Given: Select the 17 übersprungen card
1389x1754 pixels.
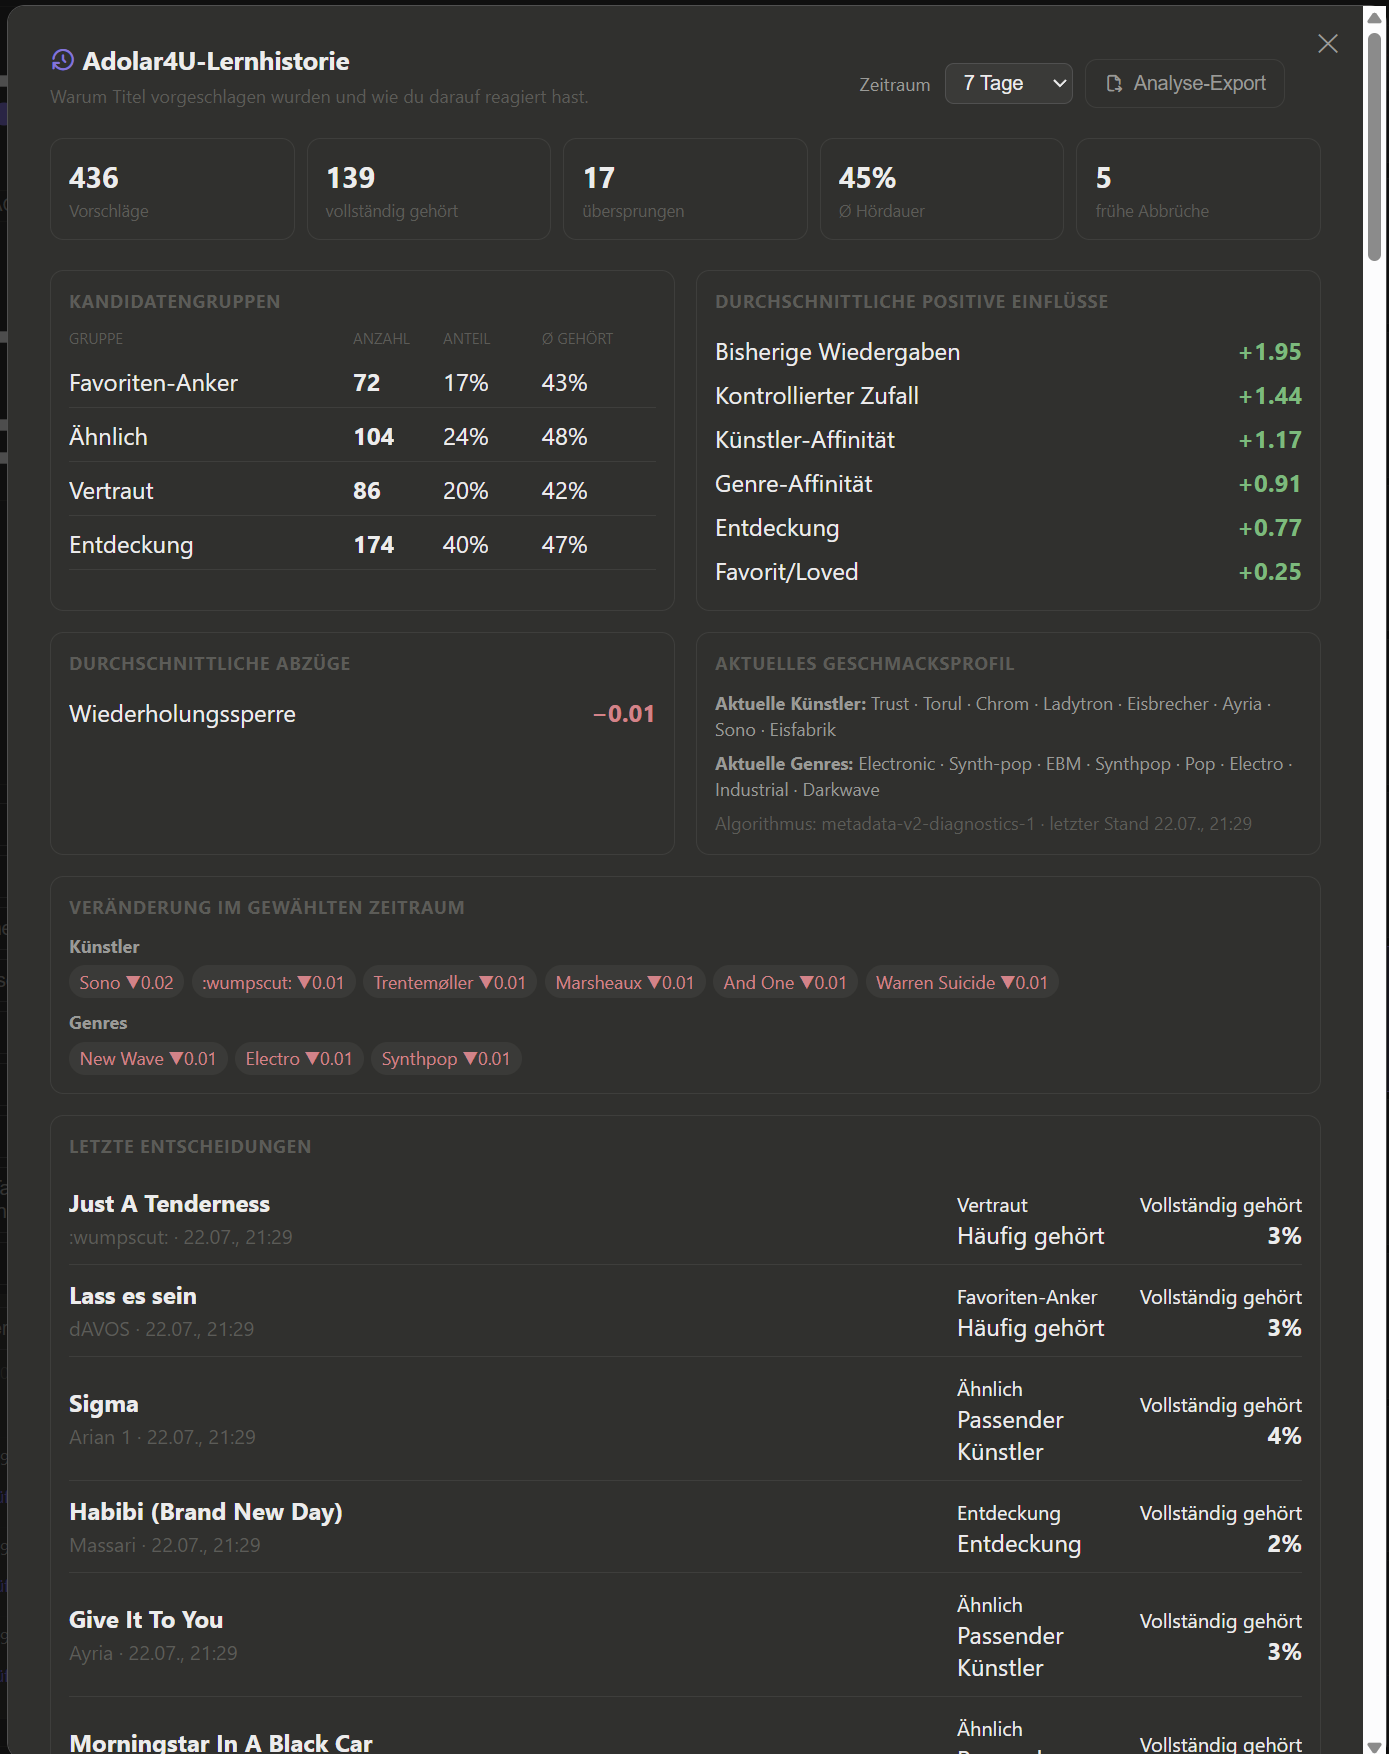Looking at the screenshot, I should 685,189.
